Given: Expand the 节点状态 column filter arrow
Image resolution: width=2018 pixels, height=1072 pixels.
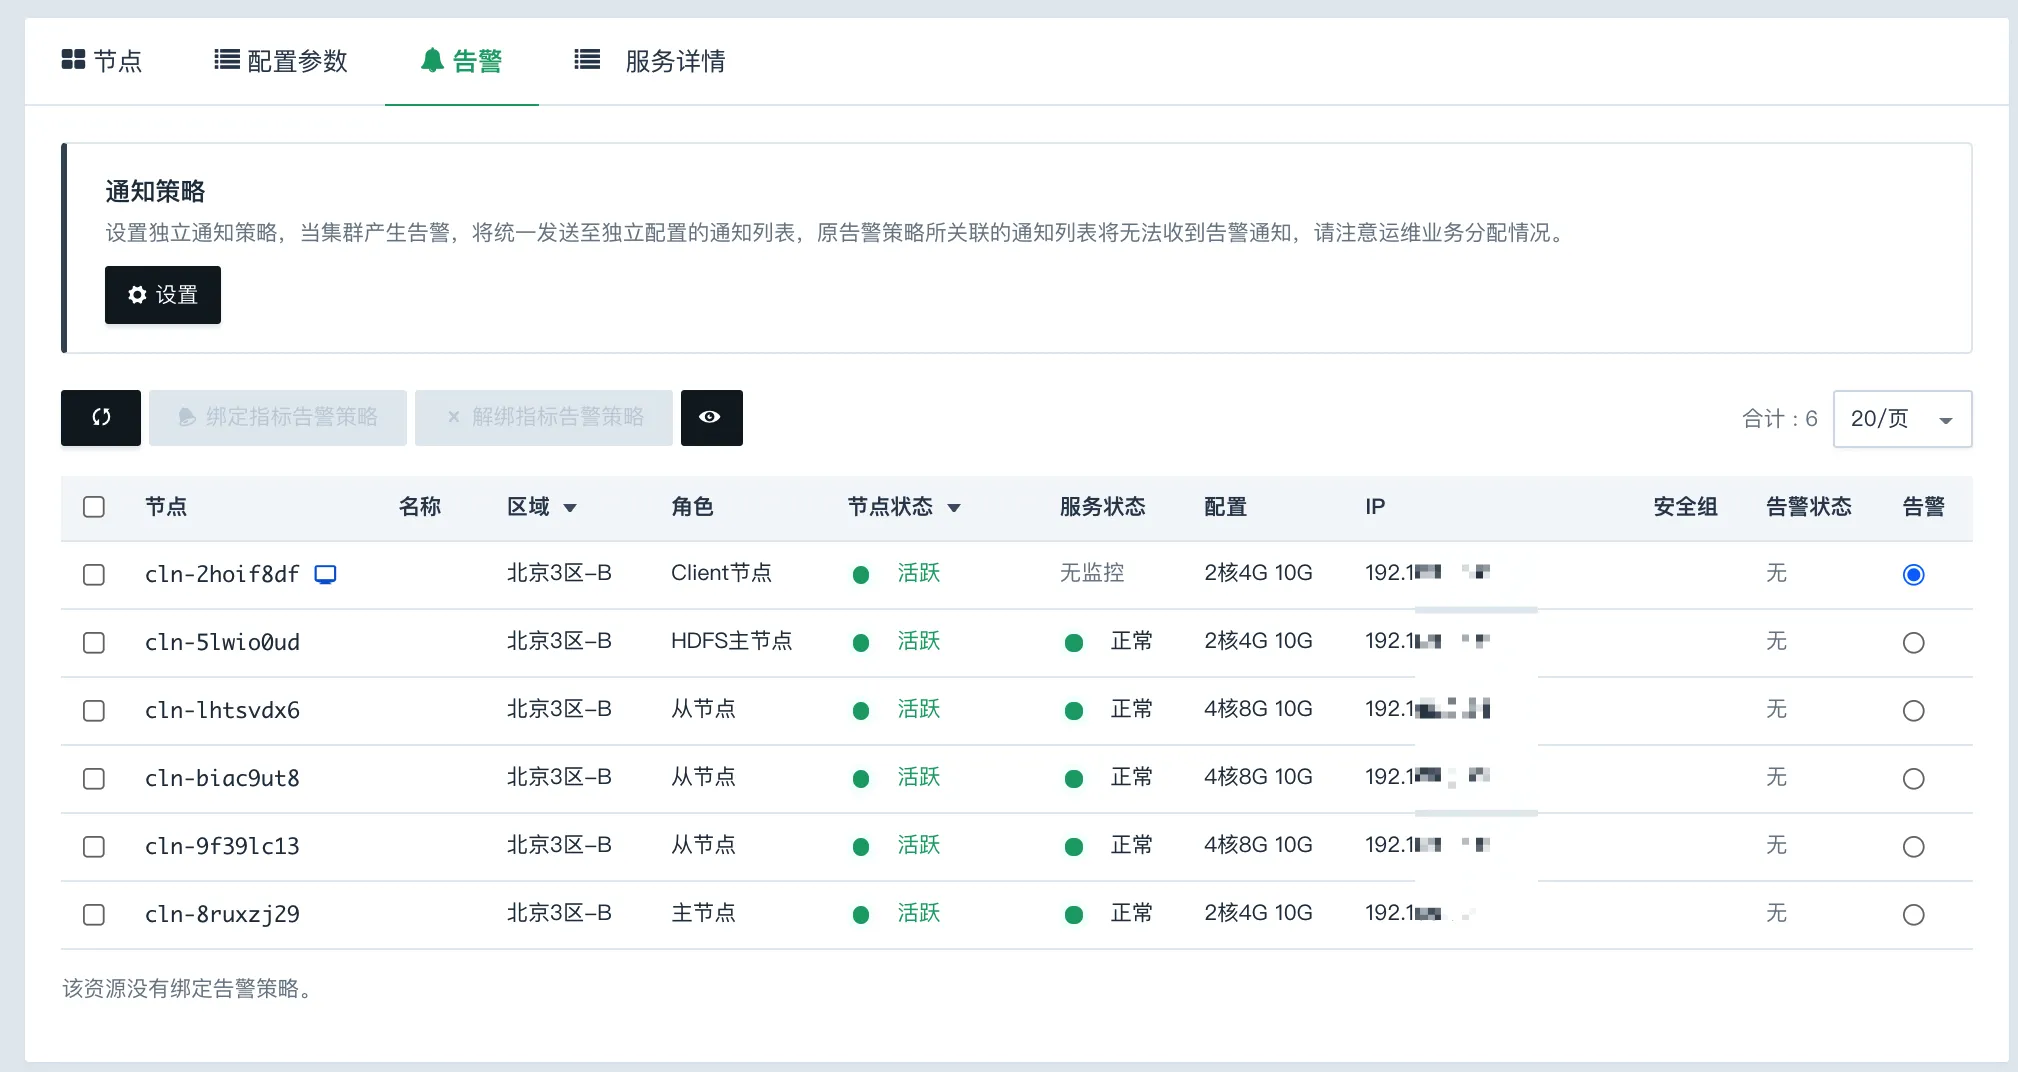Looking at the screenshot, I should 954,508.
